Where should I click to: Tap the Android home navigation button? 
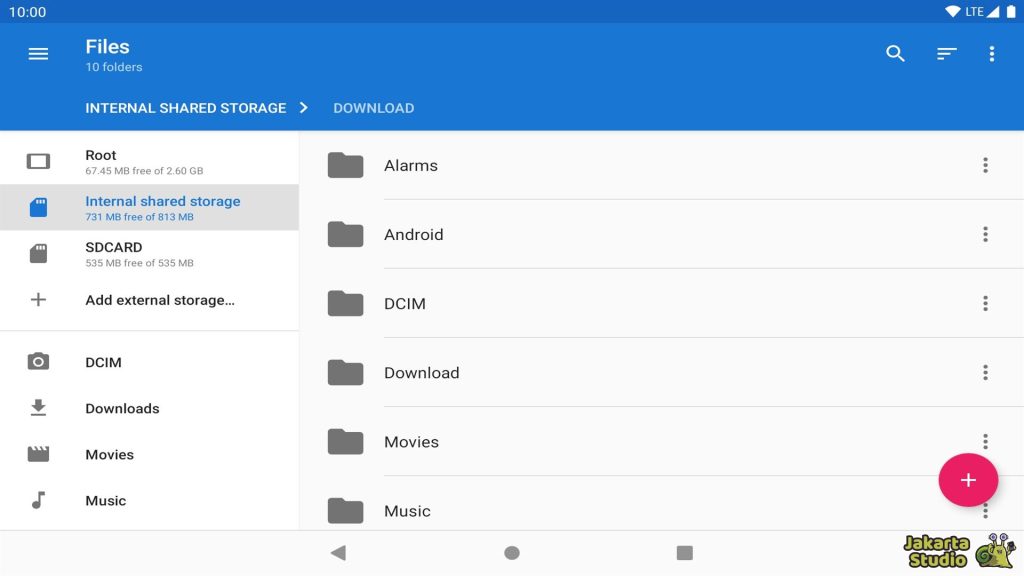(x=511, y=552)
